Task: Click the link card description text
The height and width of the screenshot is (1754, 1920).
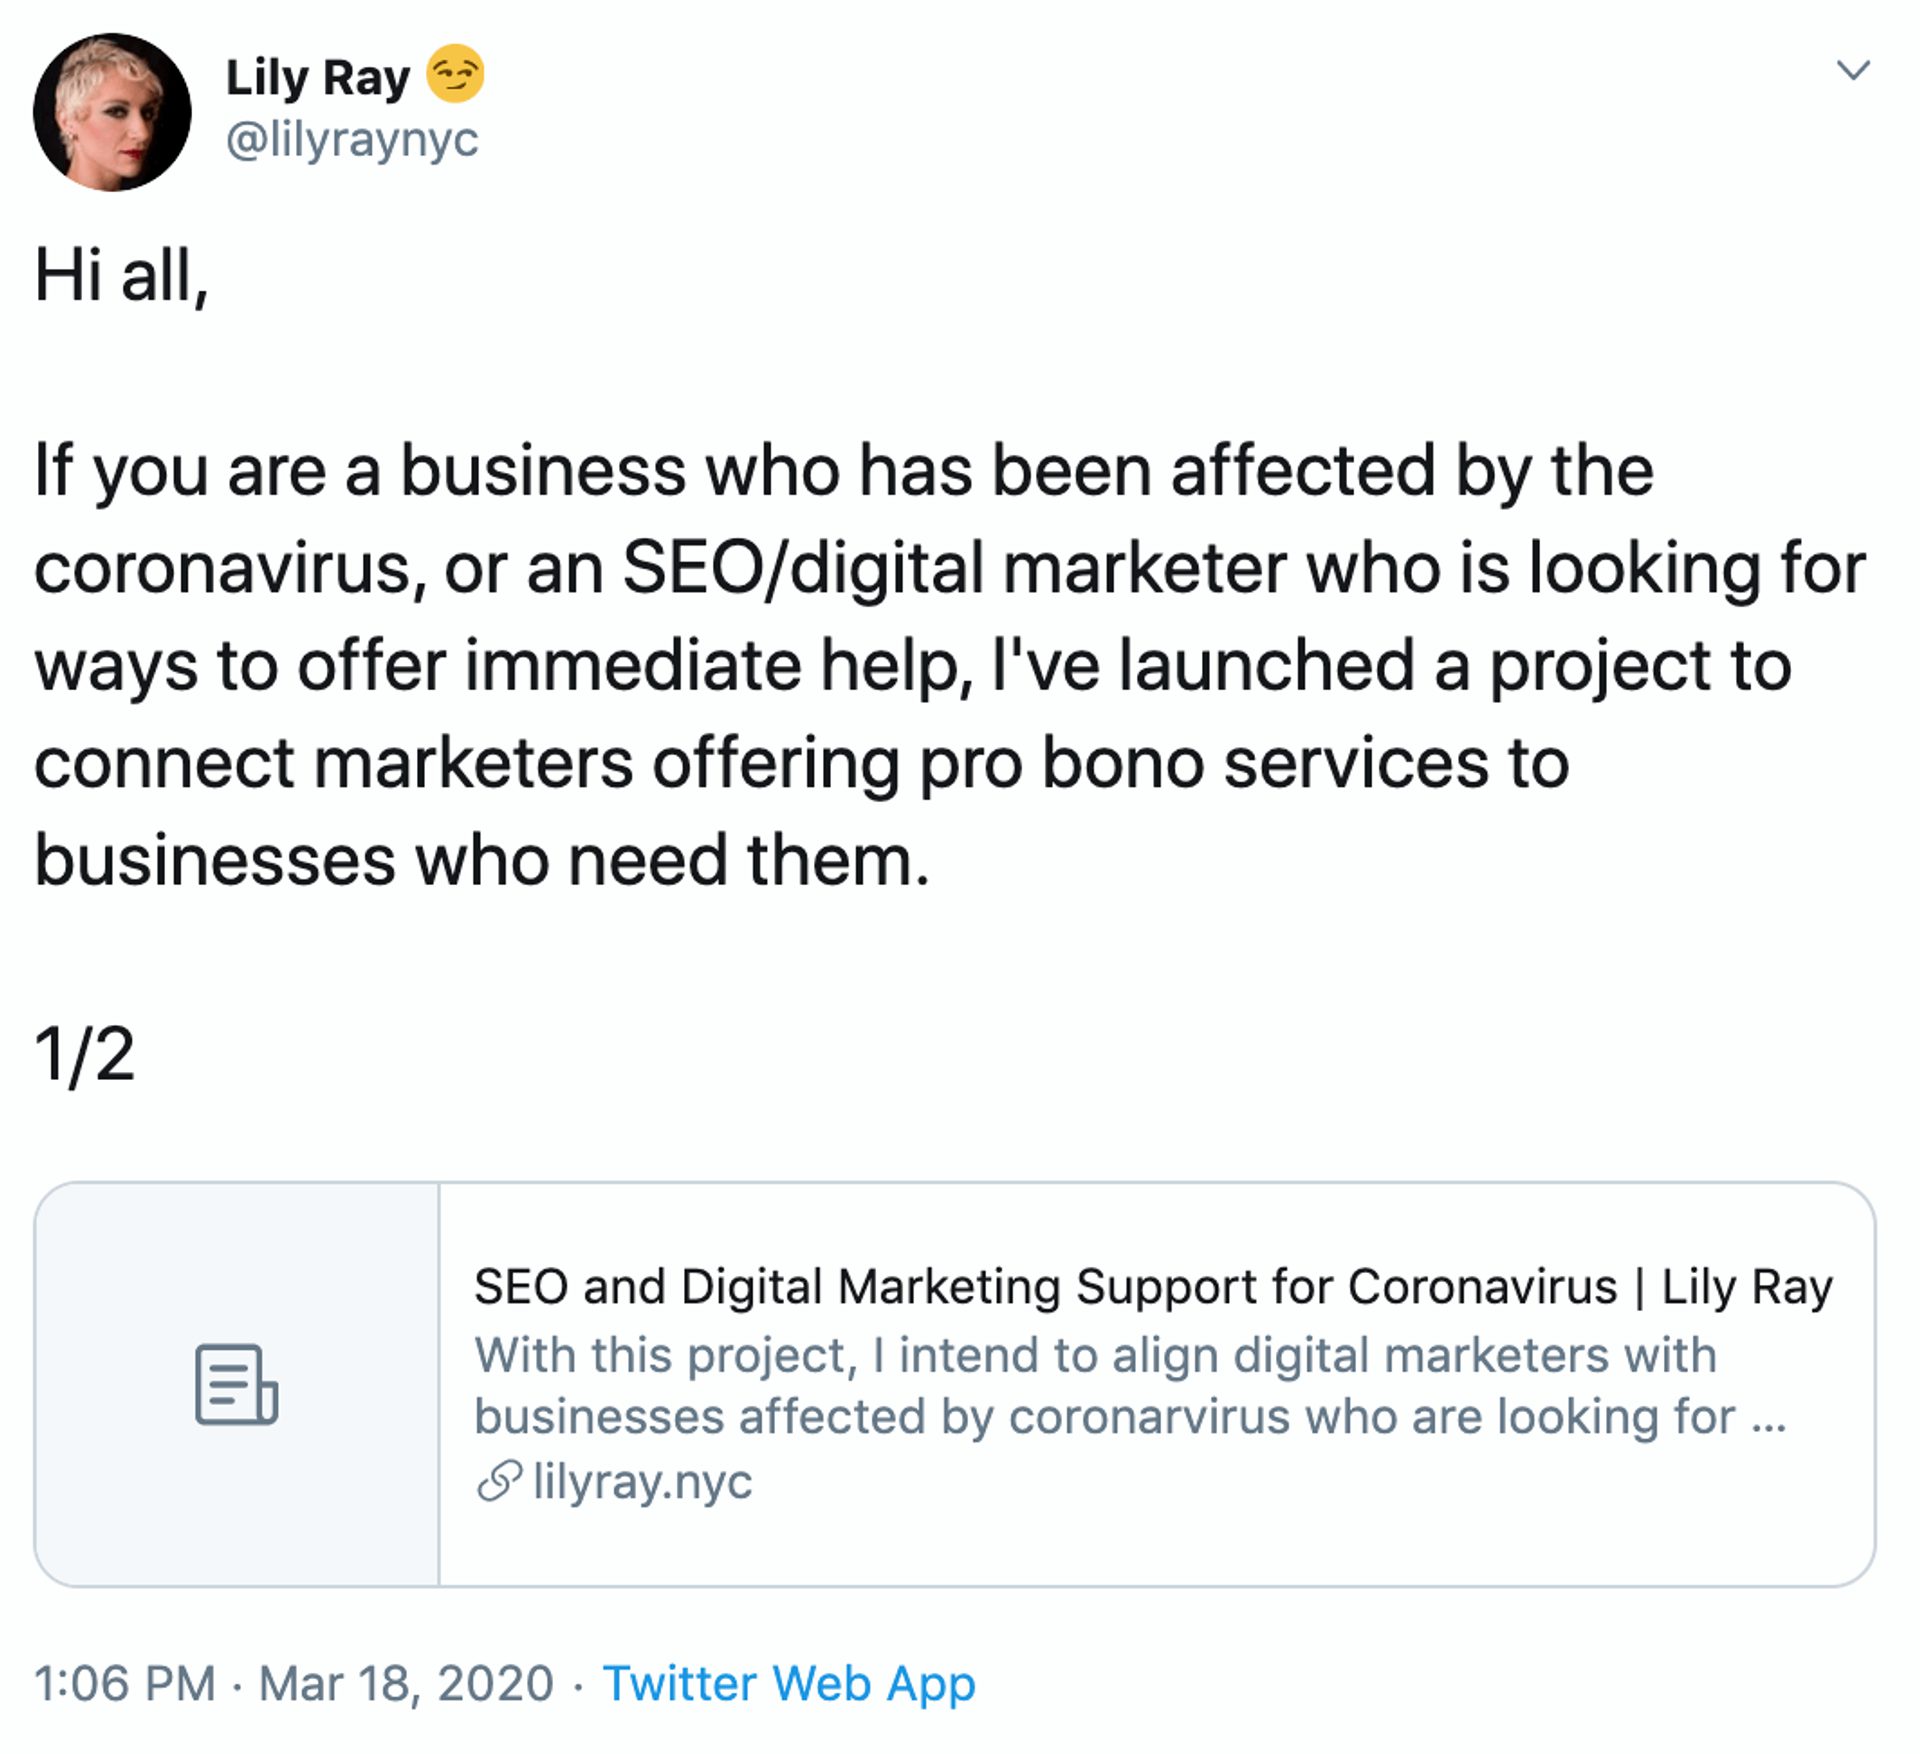Action: point(1130,1386)
